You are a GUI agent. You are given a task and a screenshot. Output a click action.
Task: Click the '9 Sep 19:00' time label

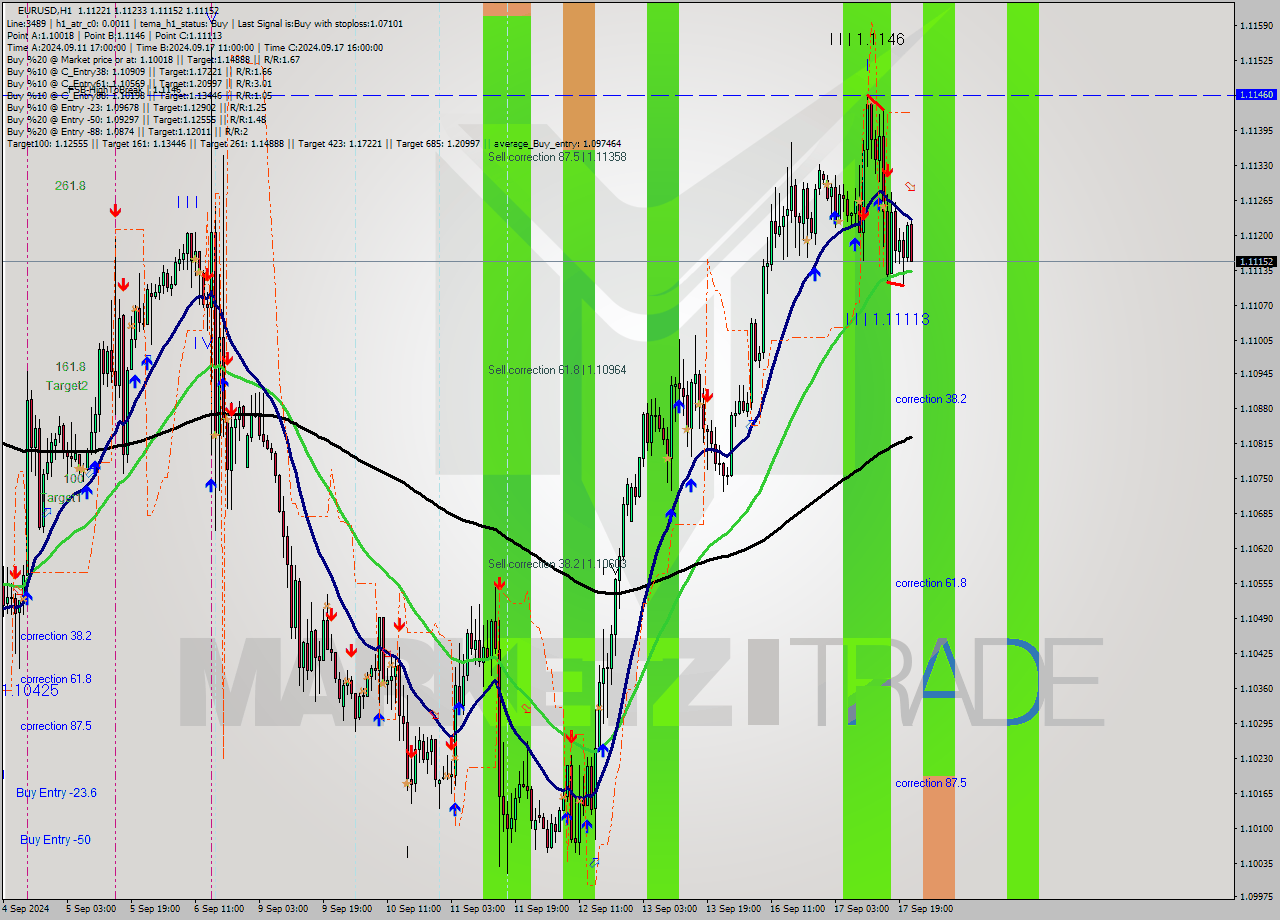[x=347, y=909]
